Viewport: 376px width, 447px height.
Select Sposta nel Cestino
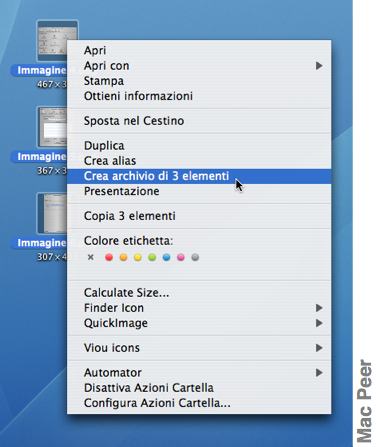pyautogui.click(x=199, y=121)
